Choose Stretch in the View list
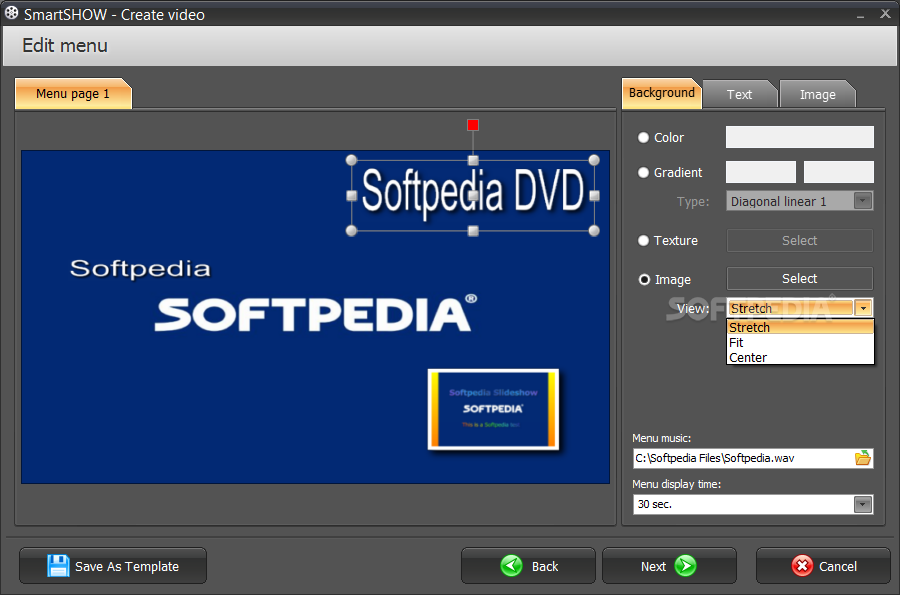The width and height of the screenshot is (900, 595). [x=800, y=327]
